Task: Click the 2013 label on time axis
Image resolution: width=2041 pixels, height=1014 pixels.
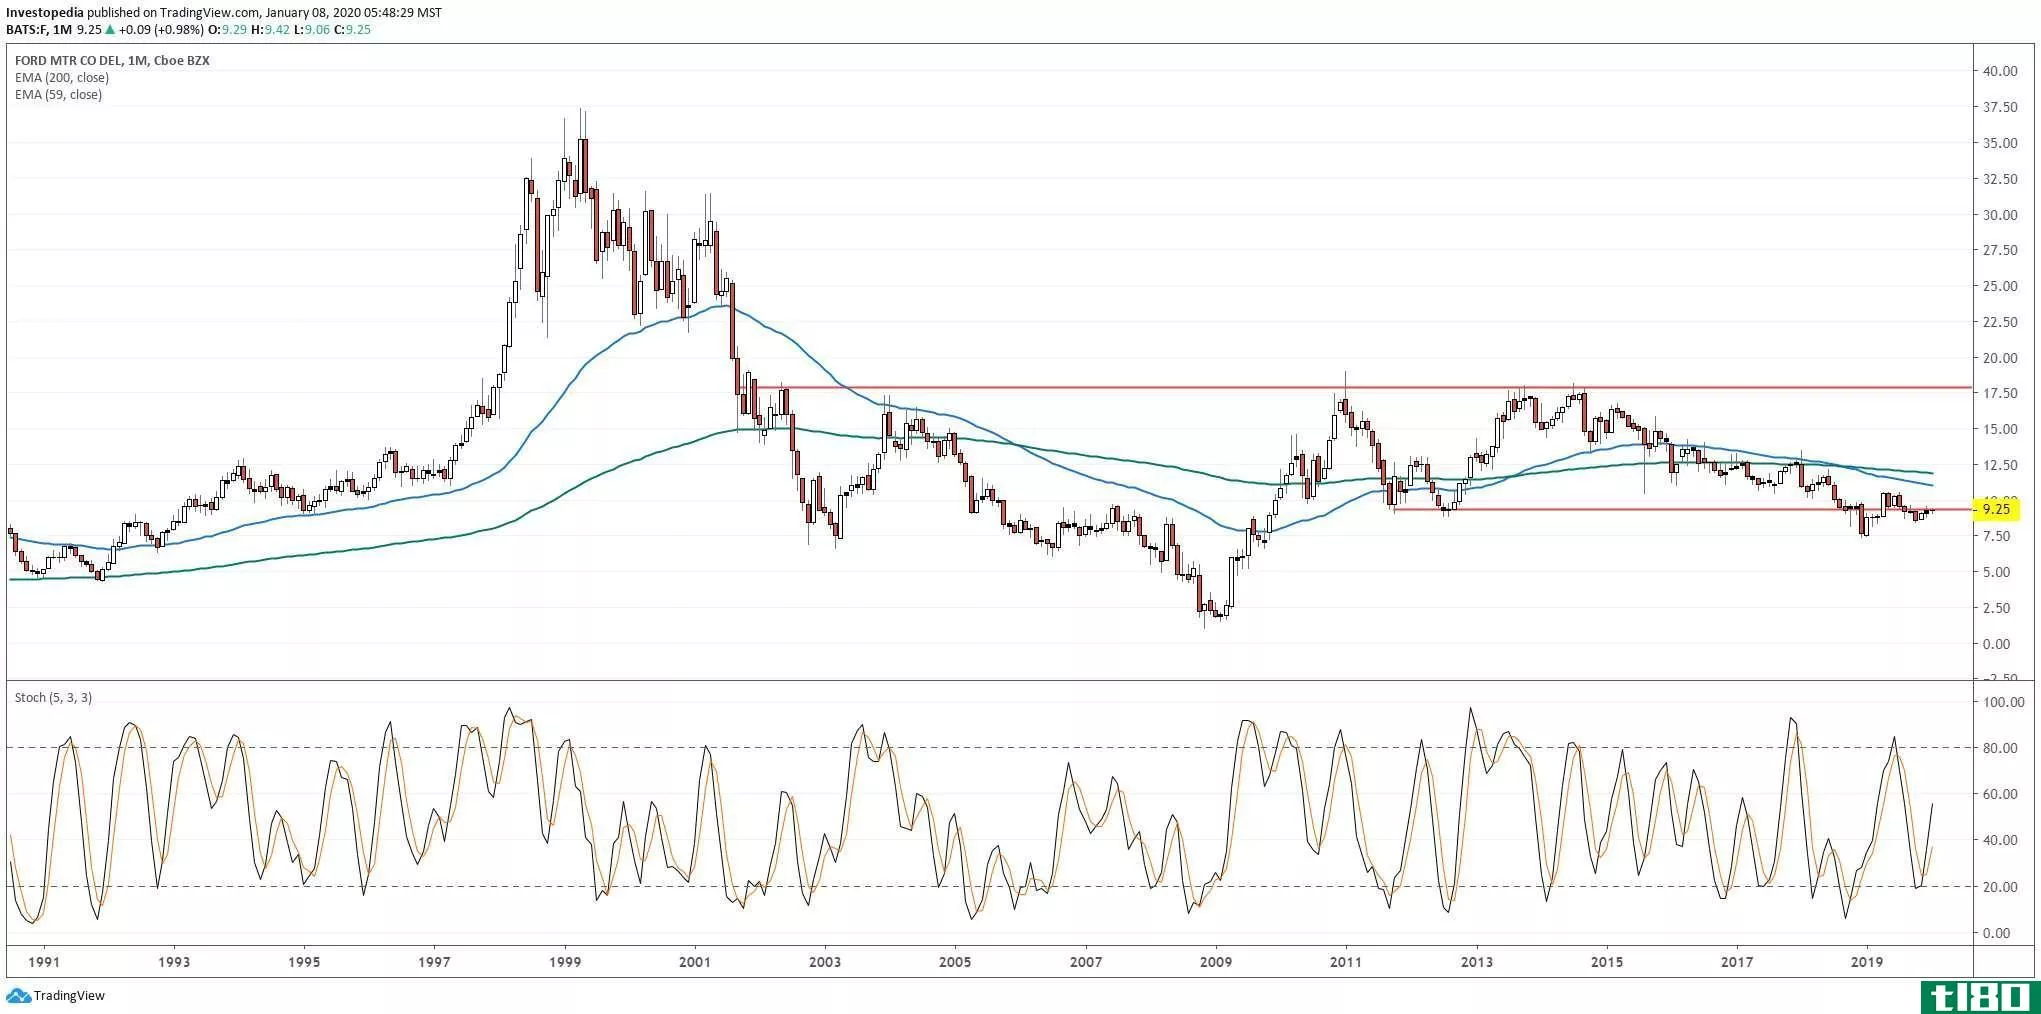Action: point(1477,962)
